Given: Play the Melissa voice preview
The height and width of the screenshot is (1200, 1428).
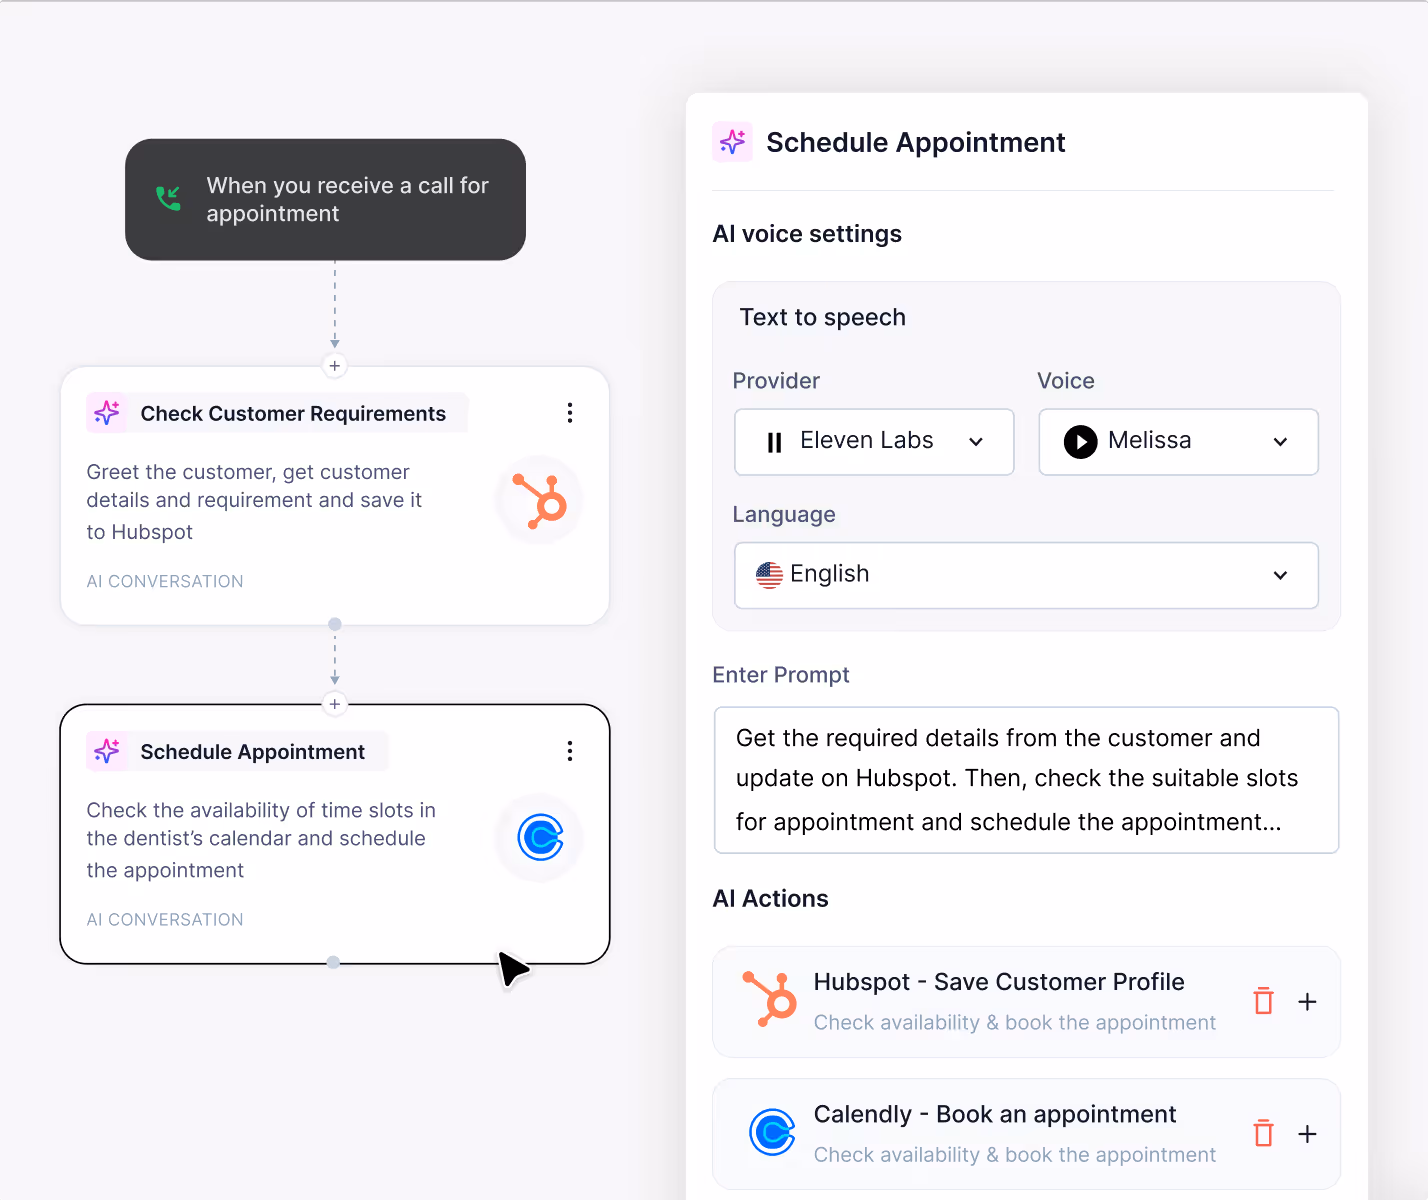Looking at the screenshot, I should [x=1080, y=441].
